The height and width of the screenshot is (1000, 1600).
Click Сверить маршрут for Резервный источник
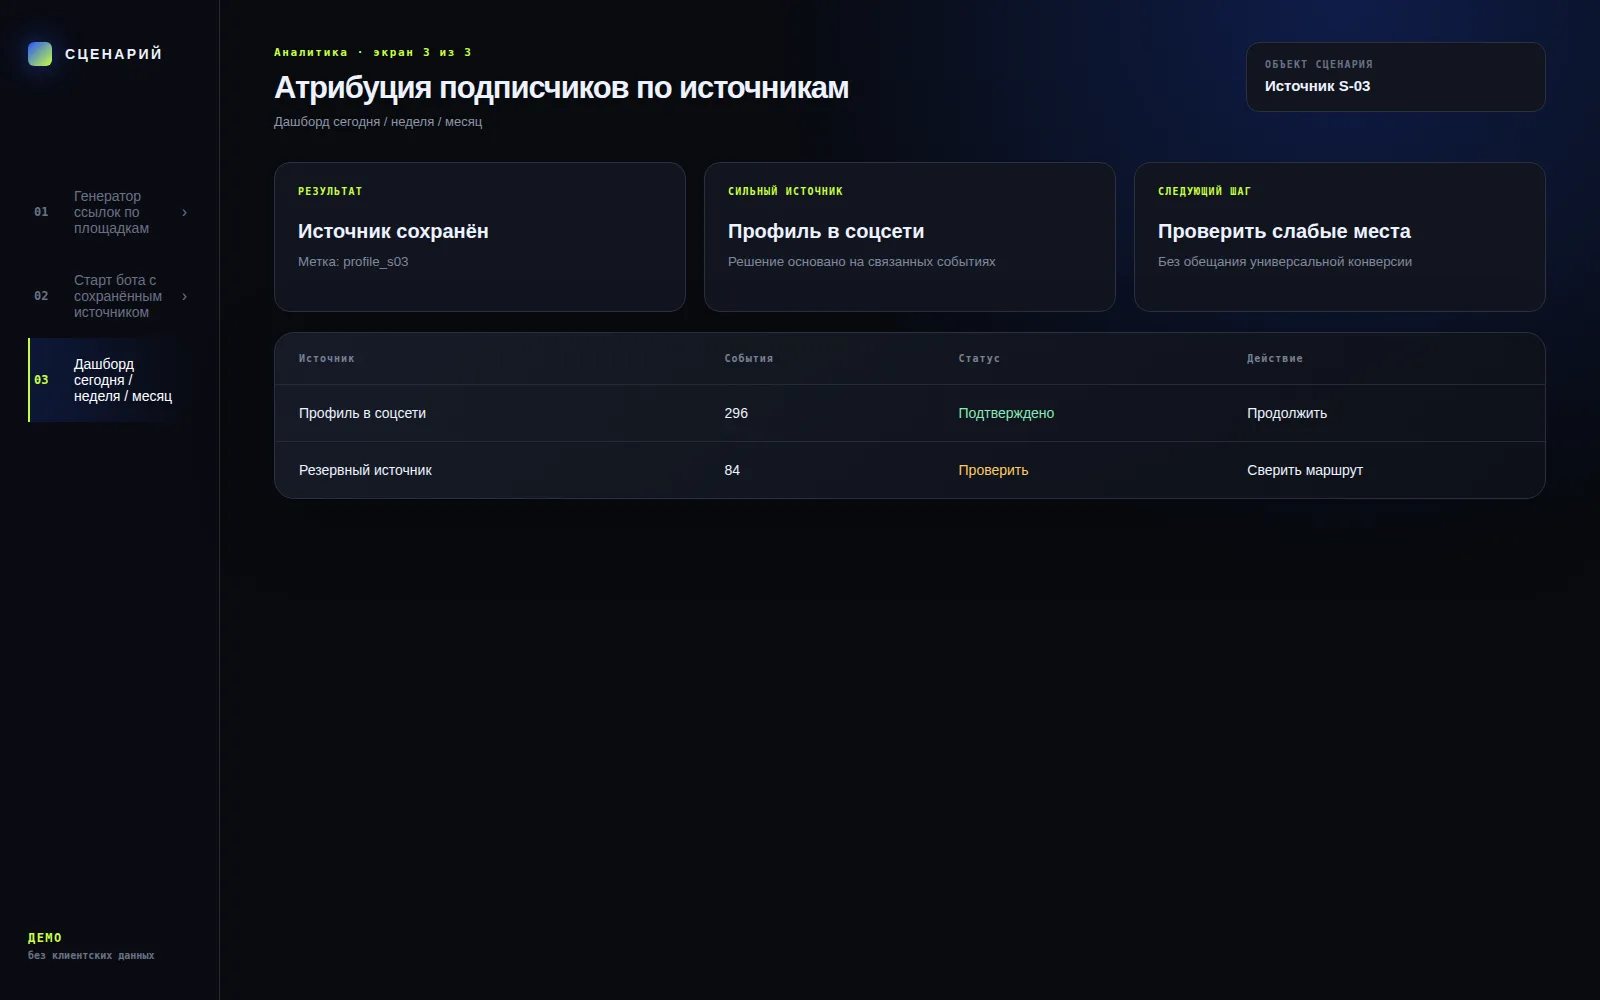point(1305,470)
